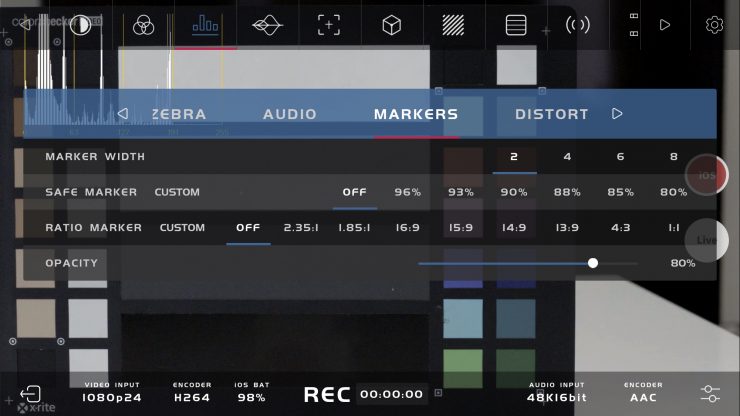
Task: Click the opacity slider handle
Action: pos(593,263)
